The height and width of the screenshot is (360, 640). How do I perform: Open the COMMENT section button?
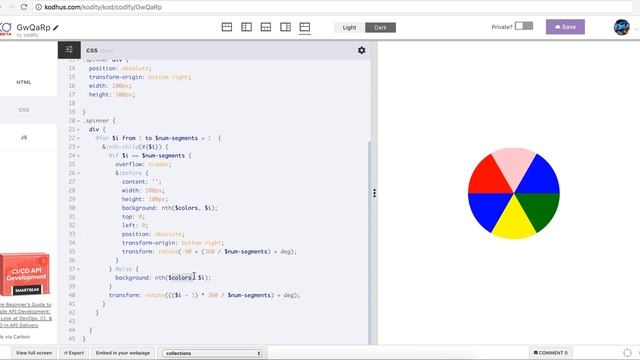coord(551,353)
